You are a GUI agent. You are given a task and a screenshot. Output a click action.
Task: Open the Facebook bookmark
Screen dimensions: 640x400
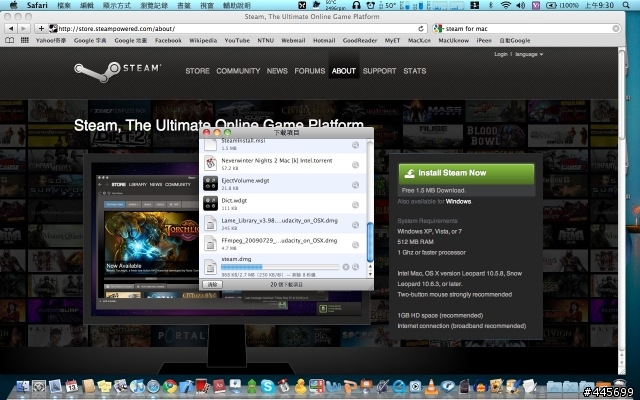(x=168, y=40)
